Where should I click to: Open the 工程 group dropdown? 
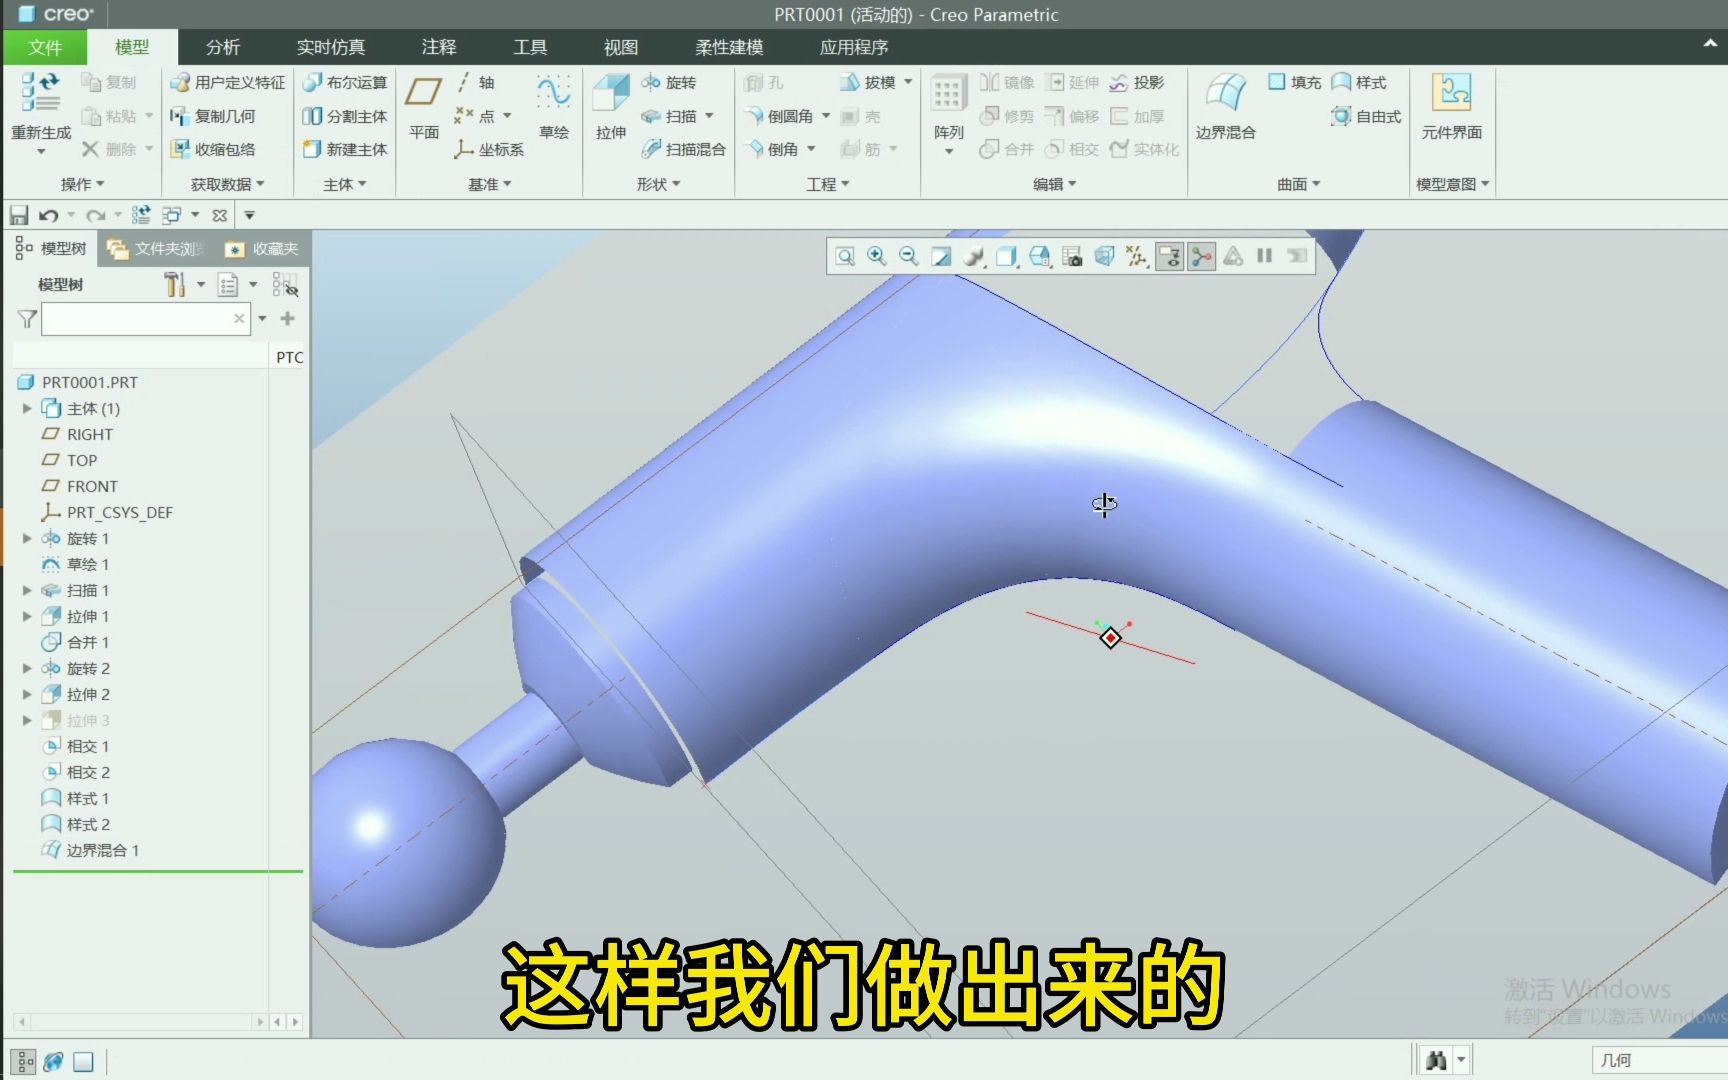828,184
